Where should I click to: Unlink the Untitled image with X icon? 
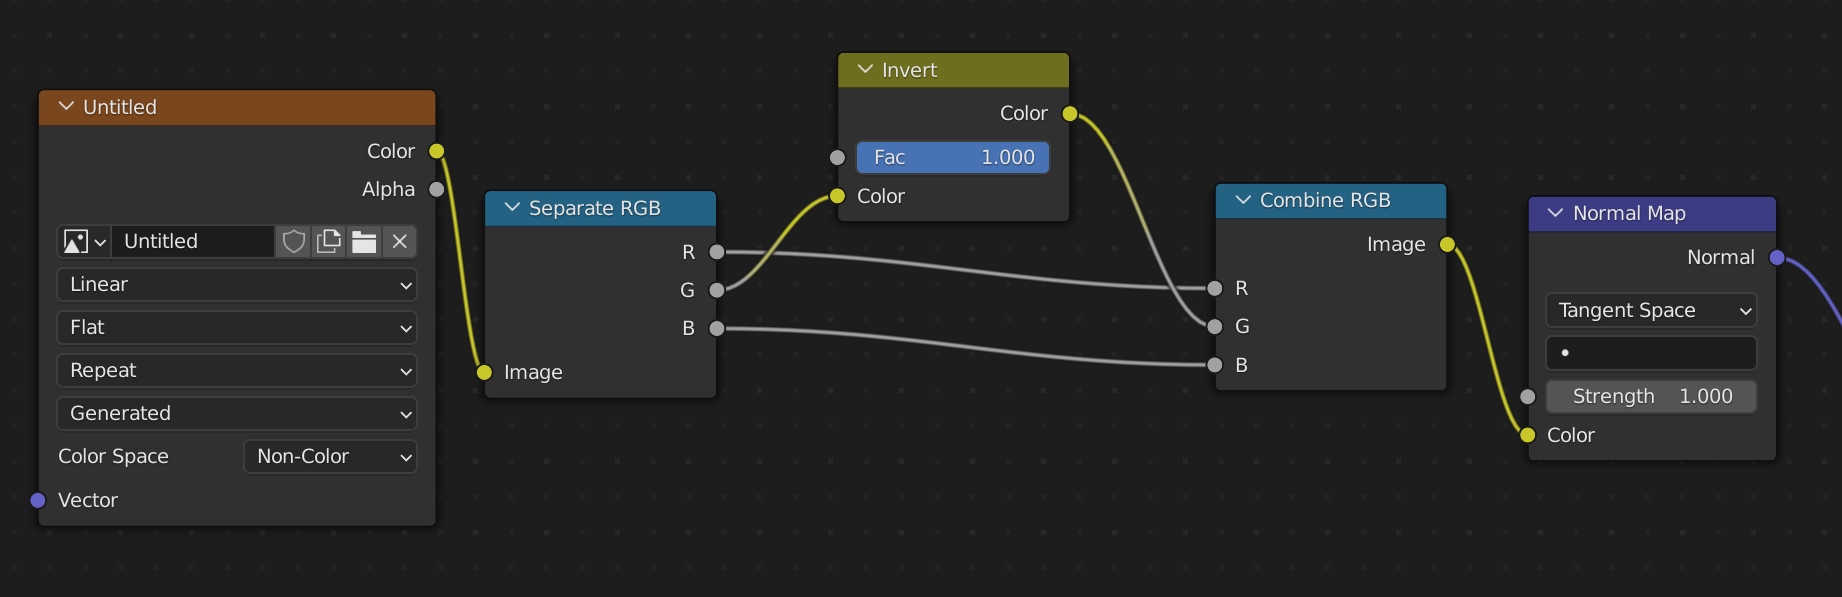(399, 242)
